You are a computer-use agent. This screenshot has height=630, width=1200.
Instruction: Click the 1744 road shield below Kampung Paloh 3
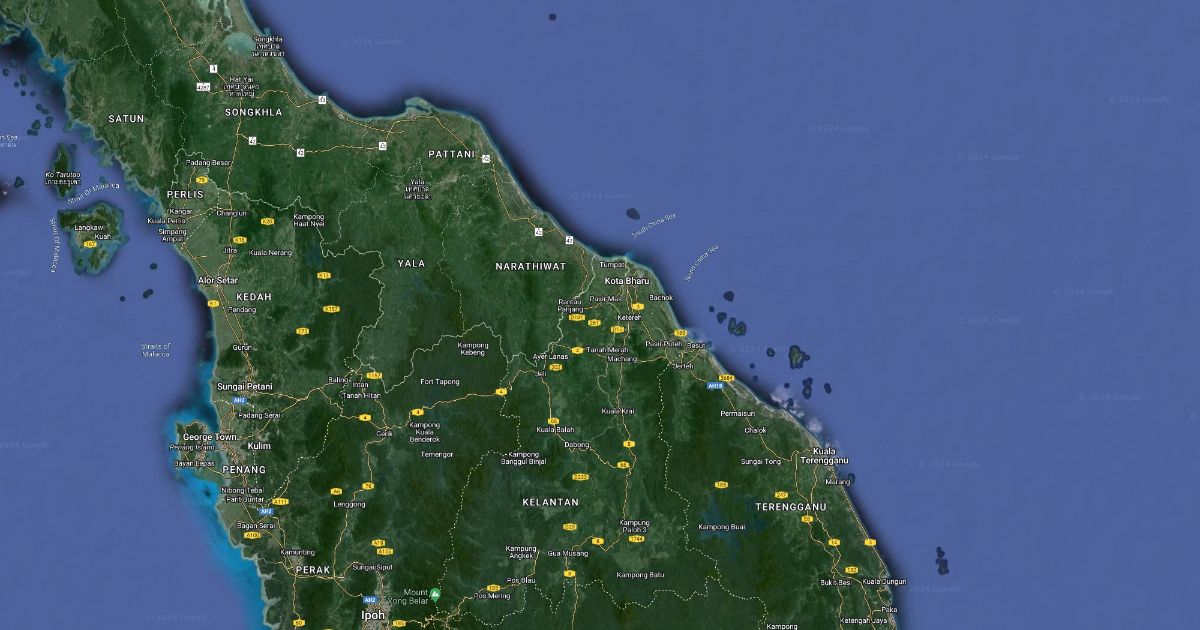(636, 539)
